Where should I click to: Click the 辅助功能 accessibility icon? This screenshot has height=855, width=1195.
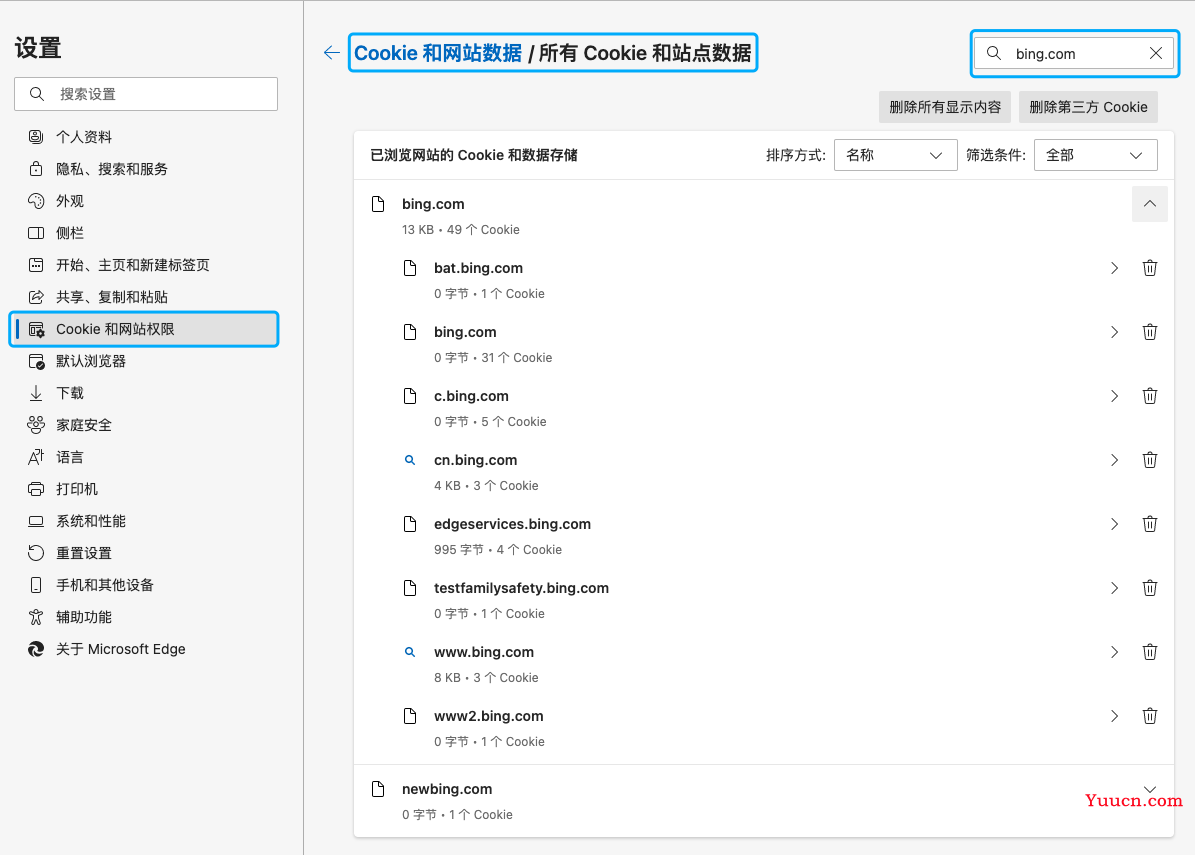(x=36, y=617)
